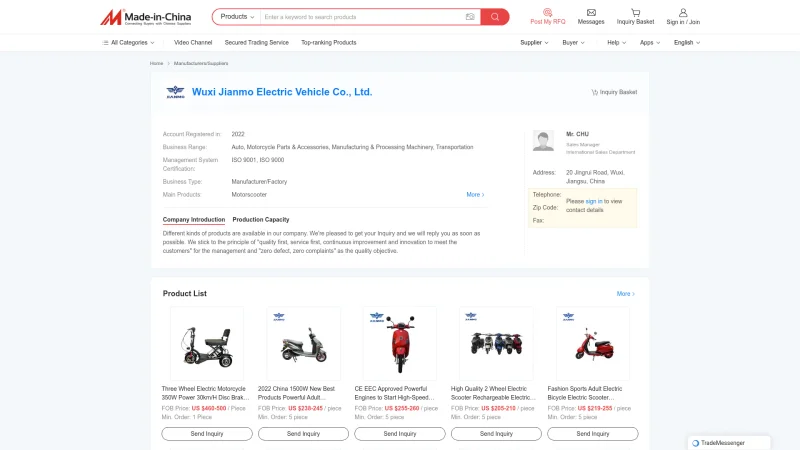Open the Inquiry Basket cart in header
The width and height of the screenshot is (800, 450).
(x=635, y=17)
